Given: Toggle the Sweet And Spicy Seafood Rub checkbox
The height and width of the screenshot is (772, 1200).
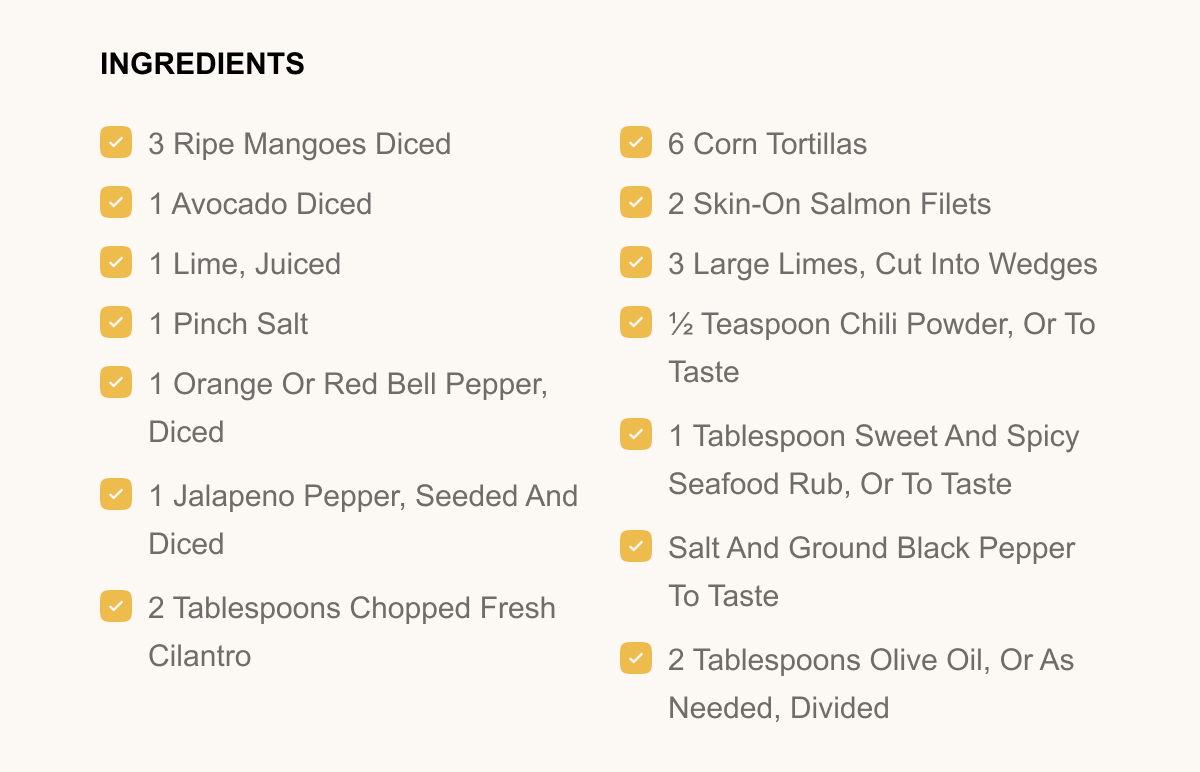Looking at the screenshot, I should click(x=636, y=434).
